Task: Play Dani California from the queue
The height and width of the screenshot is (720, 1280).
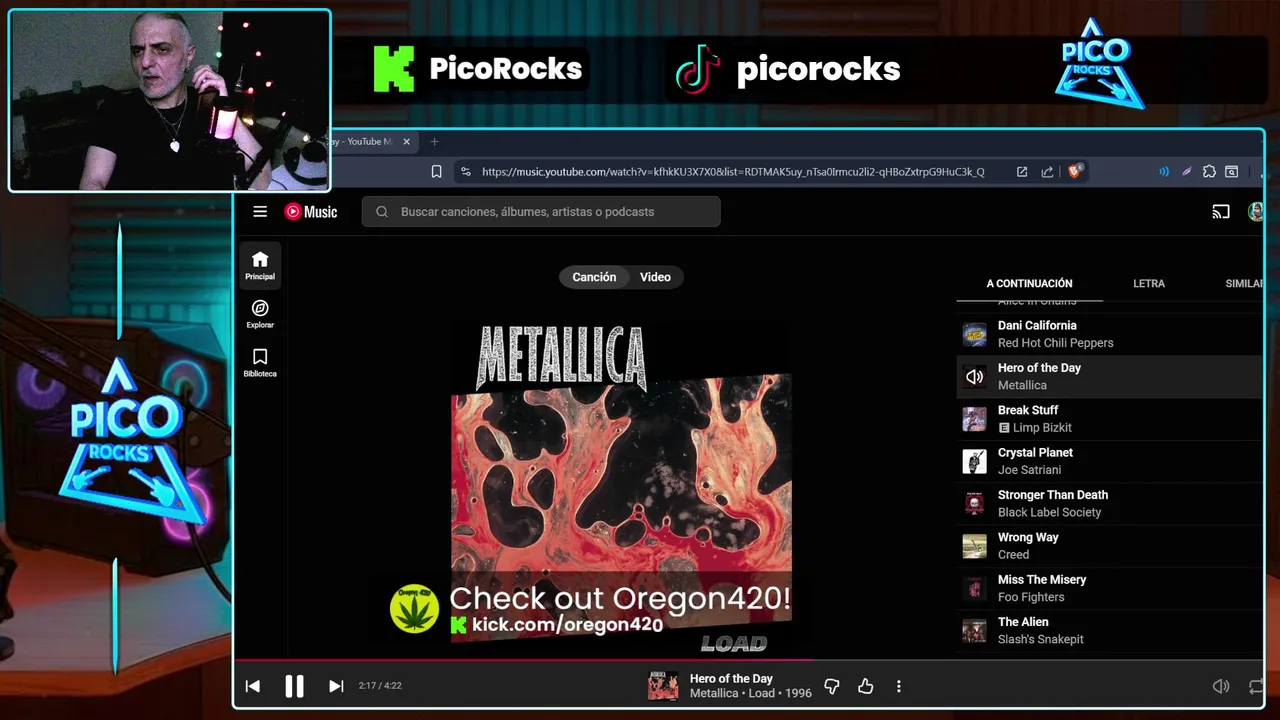Action: tap(1109, 334)
